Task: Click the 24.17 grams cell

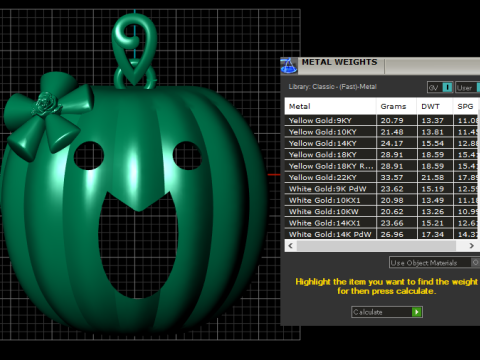Action: coord(397,143)
